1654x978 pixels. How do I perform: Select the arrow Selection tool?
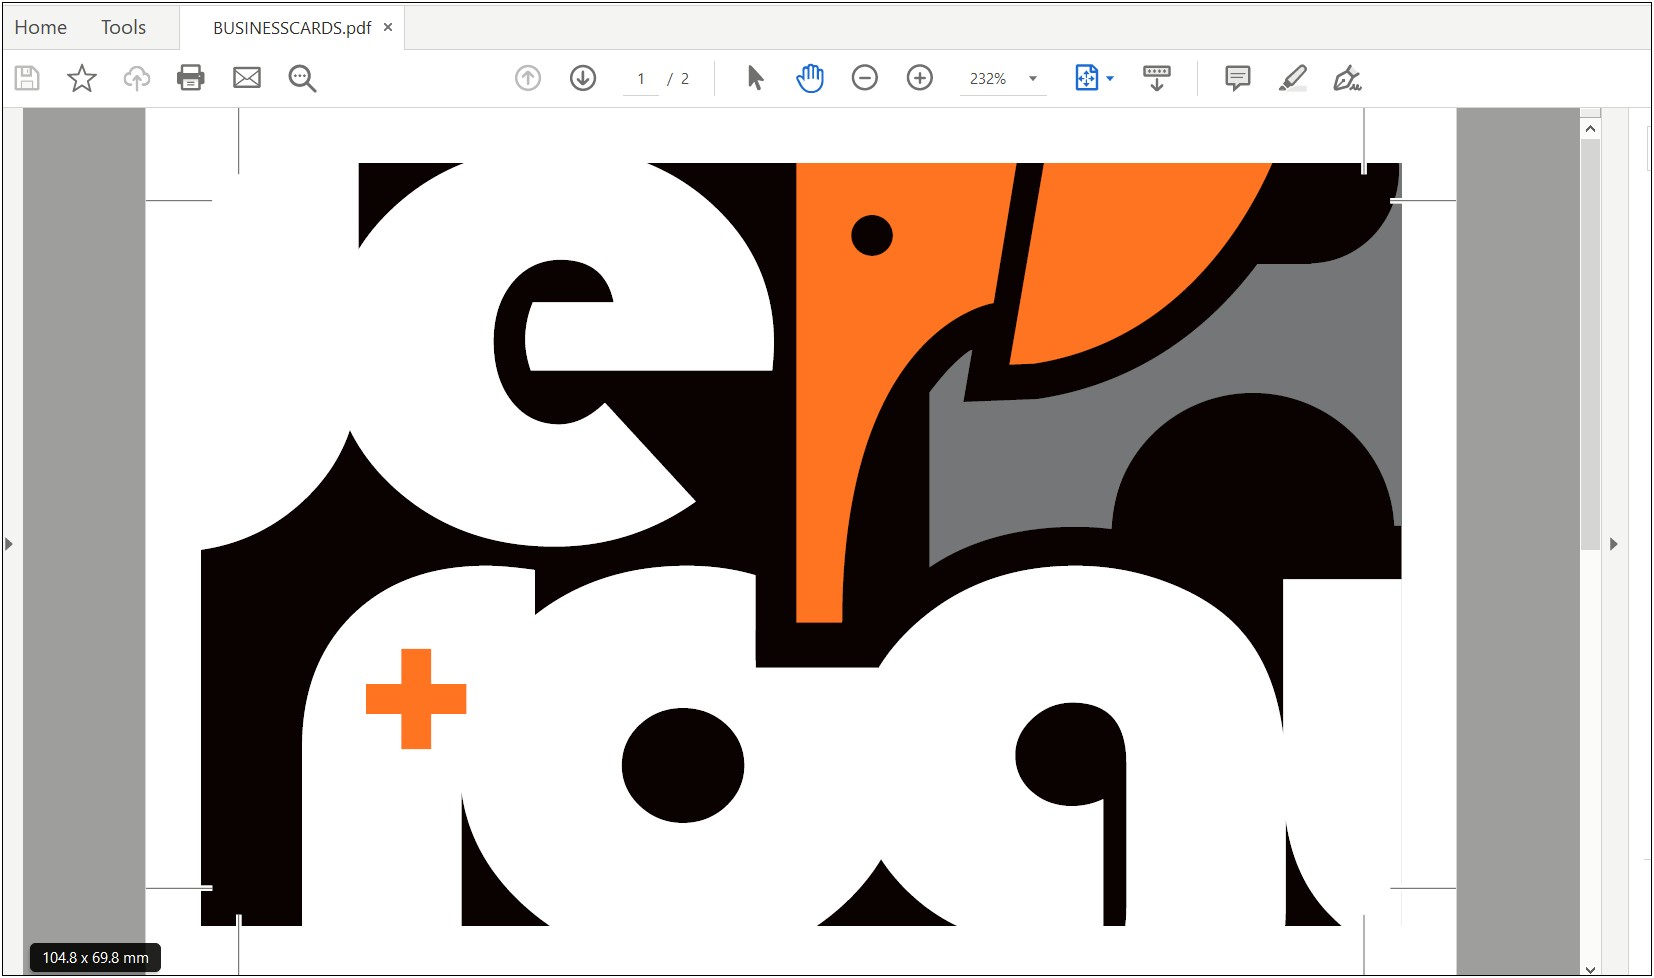pyautogui.click(x=756, y=78)
